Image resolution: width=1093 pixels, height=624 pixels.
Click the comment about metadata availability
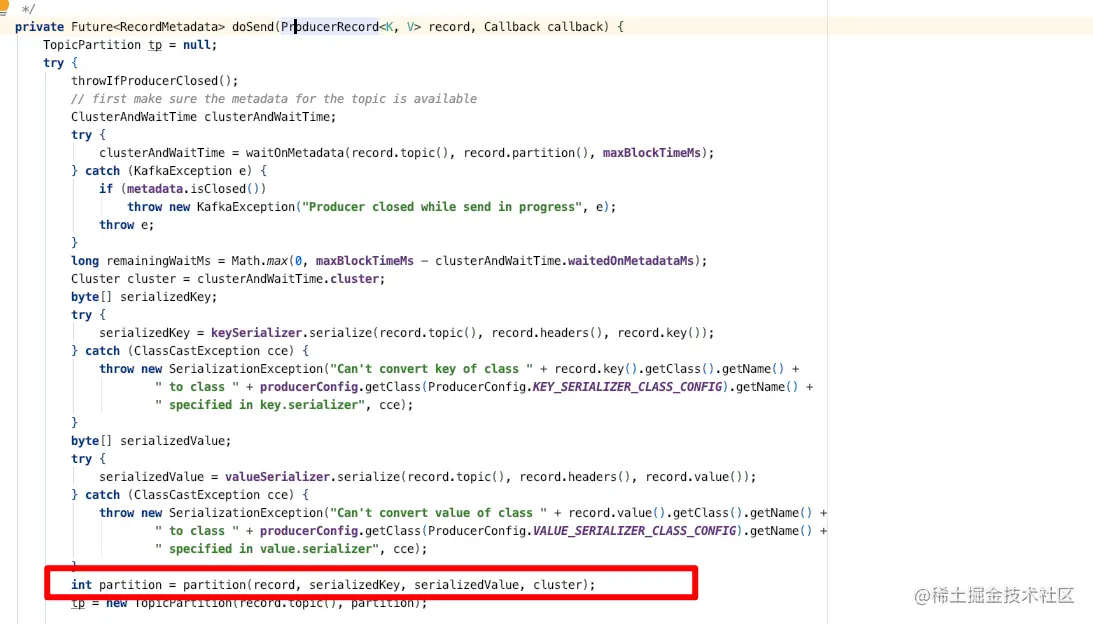(x=274, y=99)
